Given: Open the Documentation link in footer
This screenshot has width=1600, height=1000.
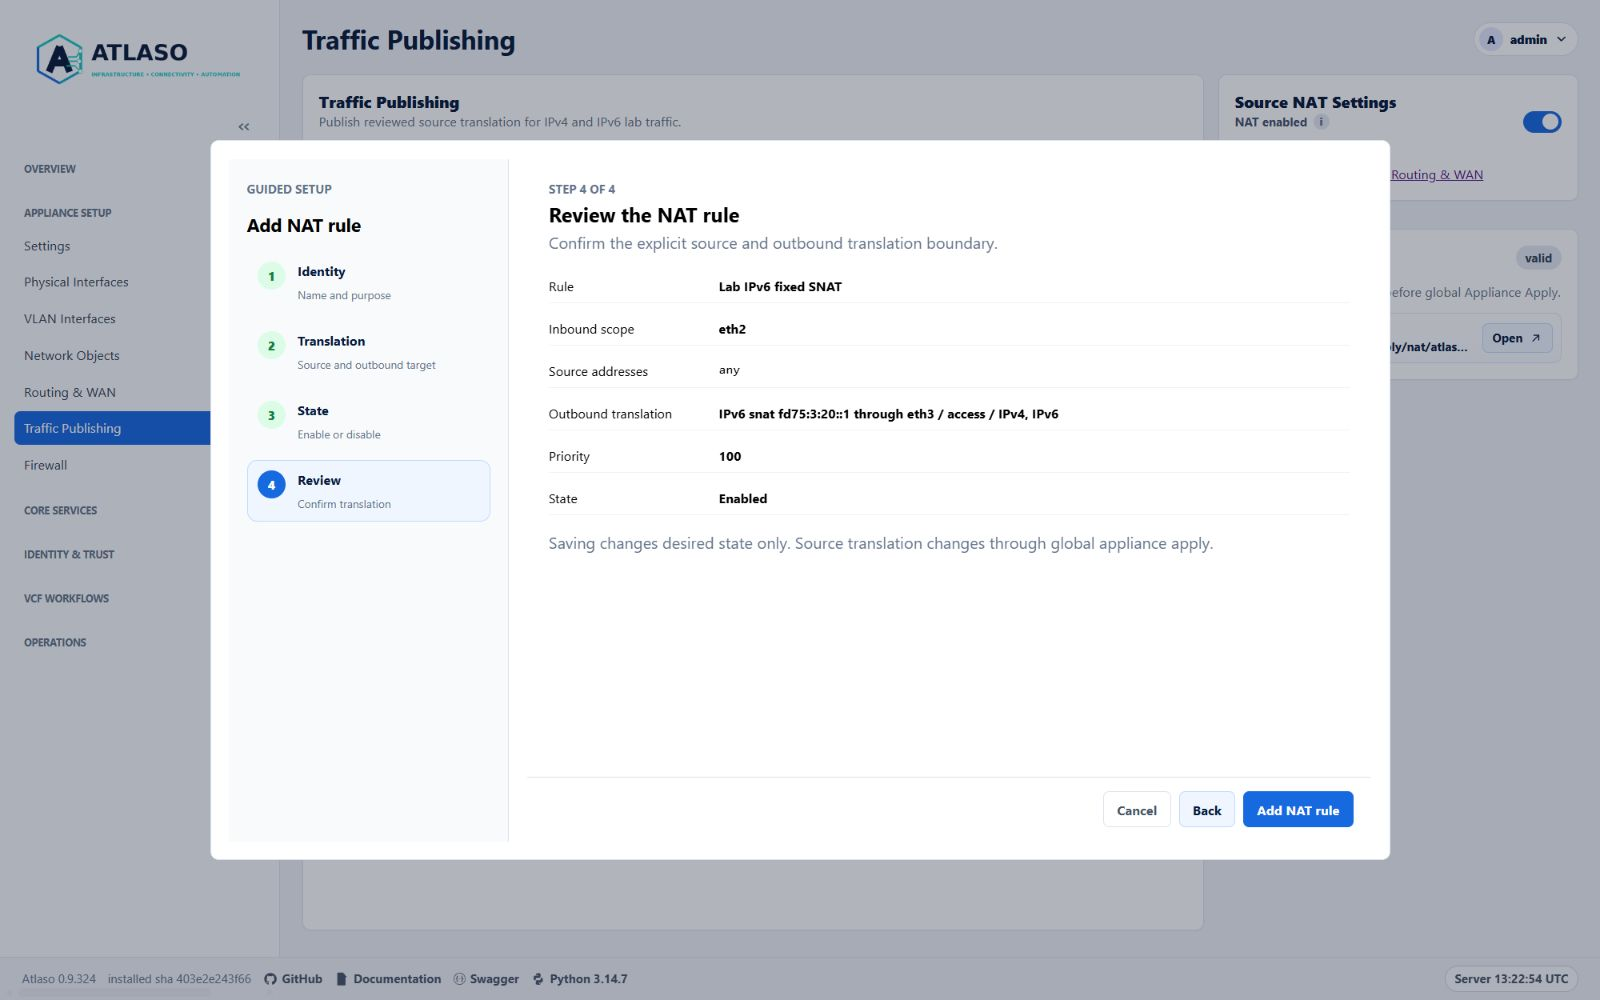Looking at the screenshot, I should click(x=389, y=979).
